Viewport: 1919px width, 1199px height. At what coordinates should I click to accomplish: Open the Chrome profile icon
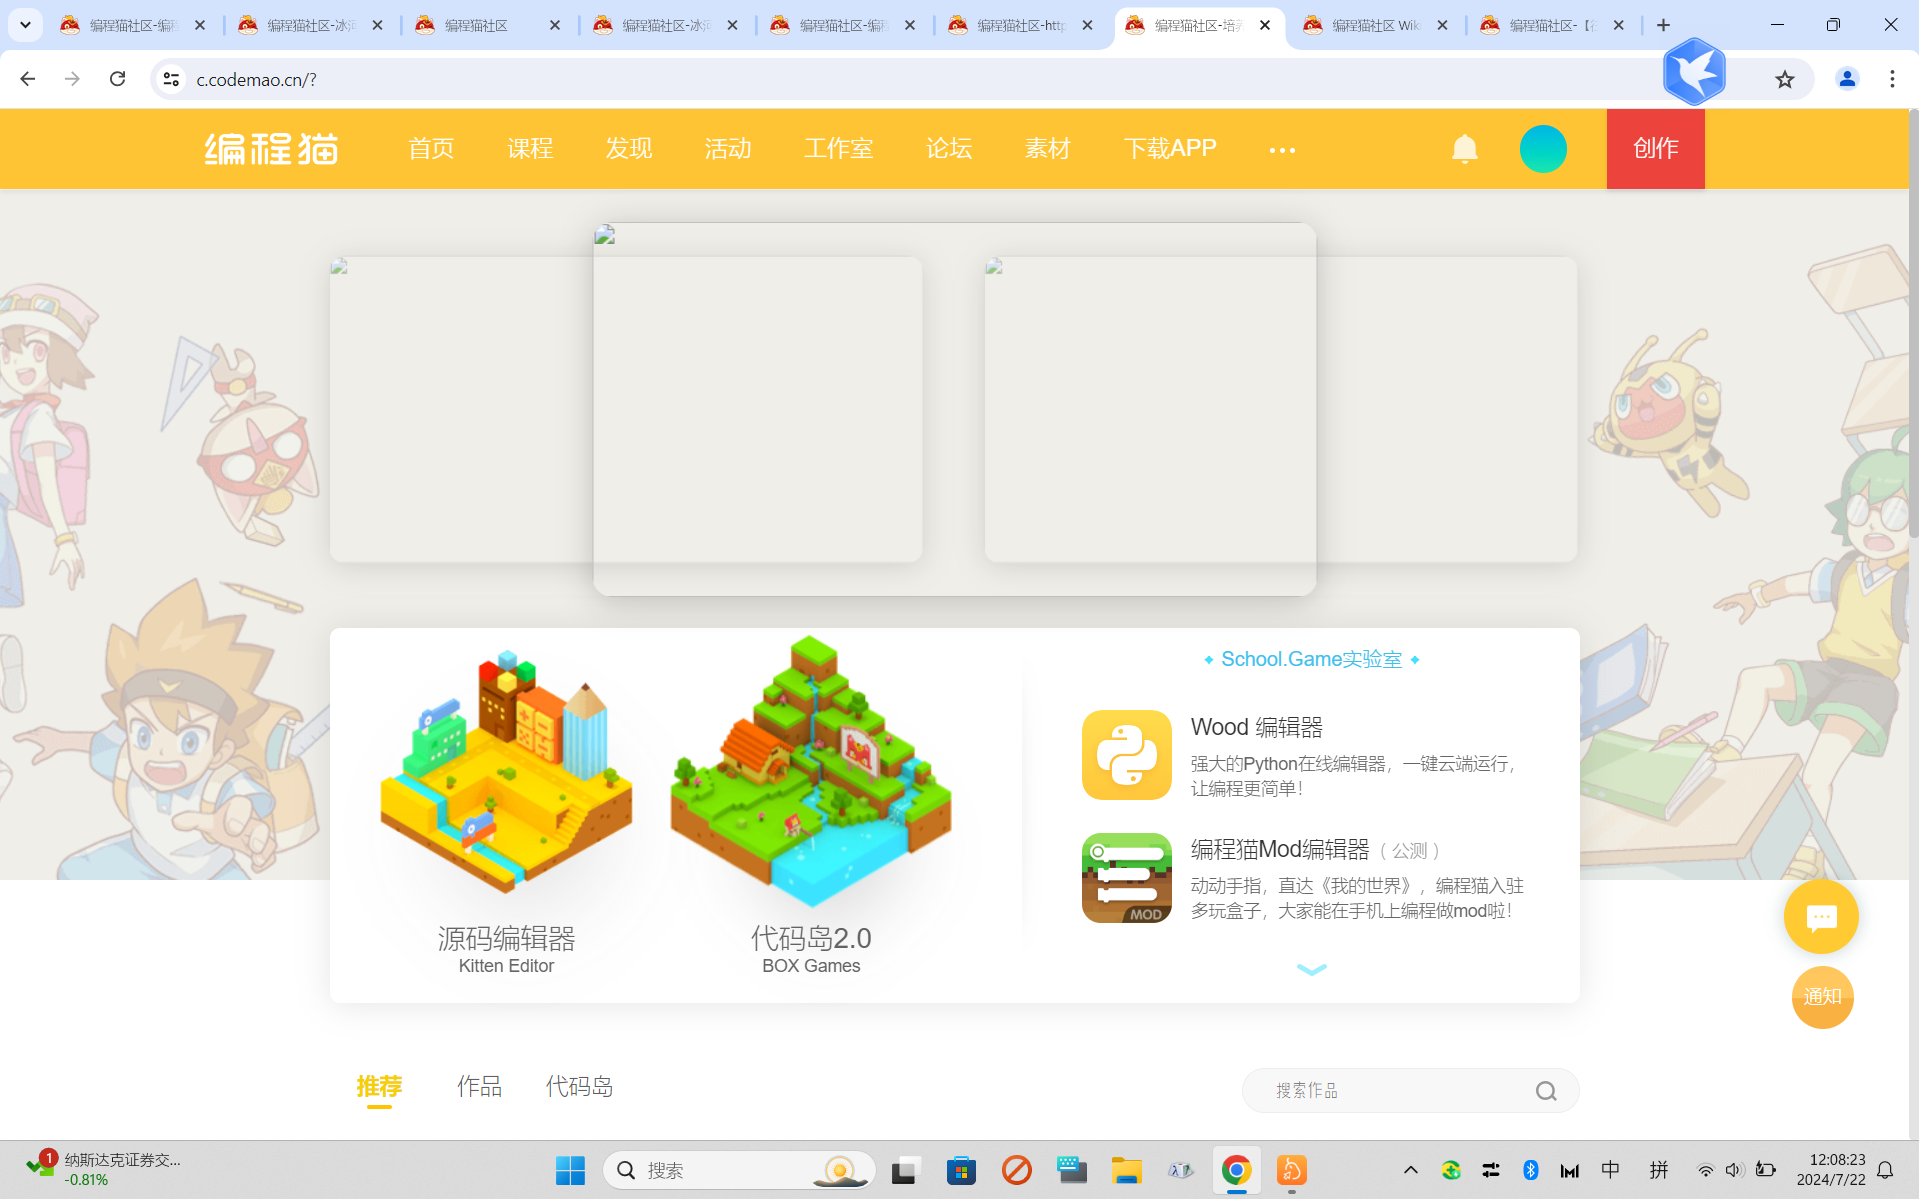pyautogui.click(x=1847, y=79)
